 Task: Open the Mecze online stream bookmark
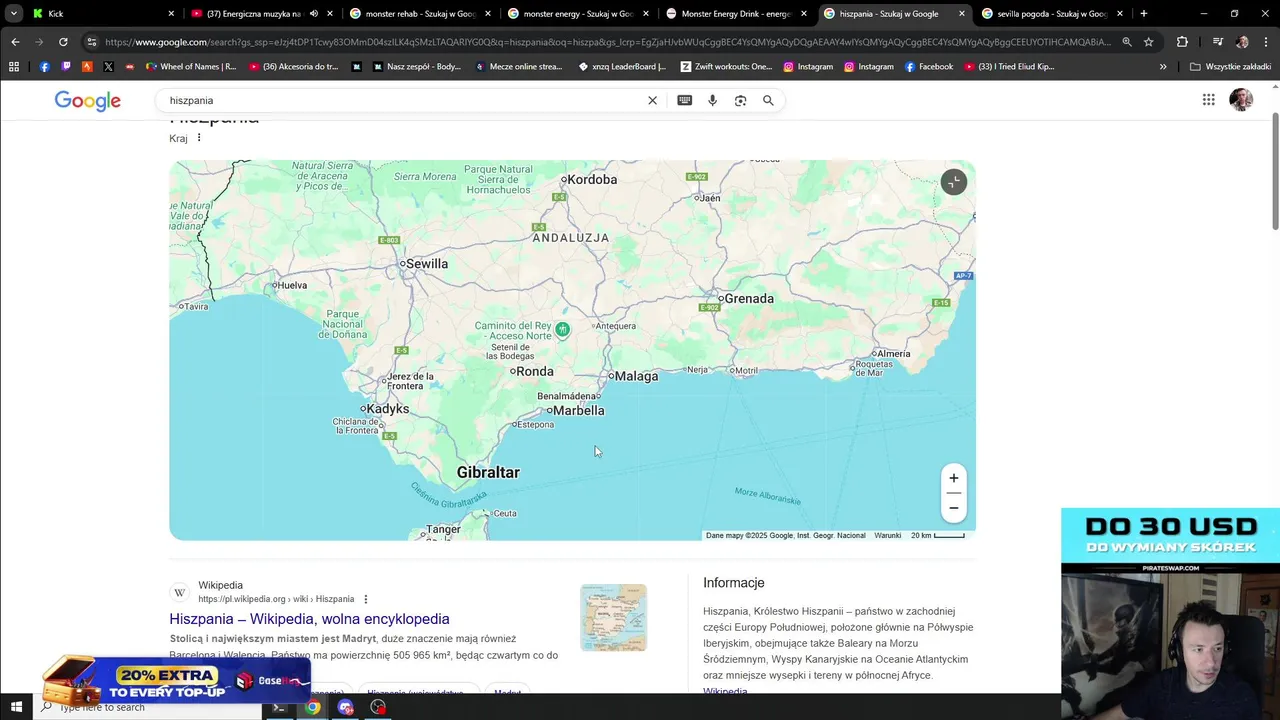coord(519,66)
